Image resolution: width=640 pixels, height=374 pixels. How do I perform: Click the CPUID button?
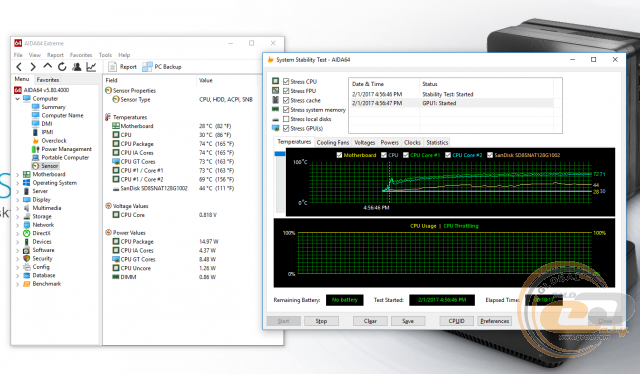(456, 321)
